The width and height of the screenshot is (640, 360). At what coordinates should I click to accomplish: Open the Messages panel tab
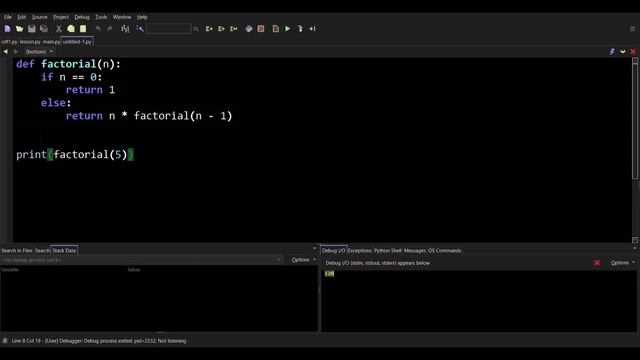coord(415,251)
